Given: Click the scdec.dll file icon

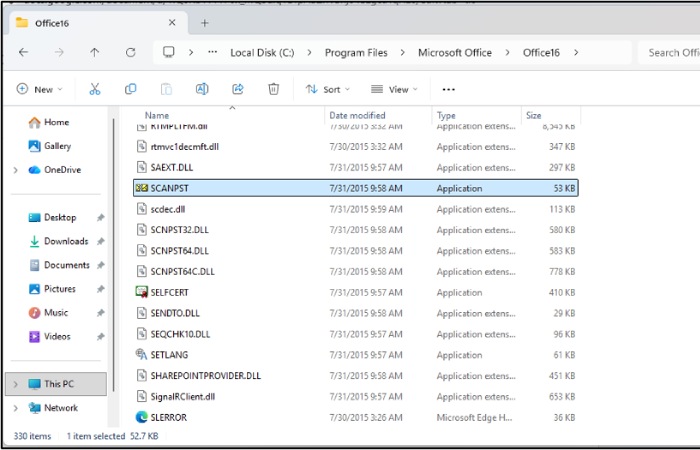Looking at the screenshot, I should click(x=142, y=209).
